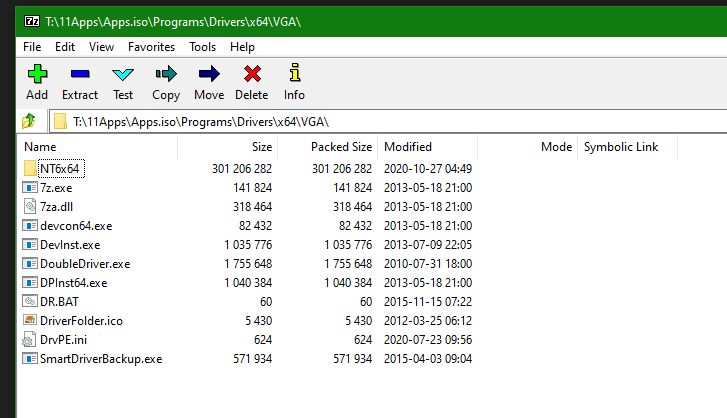Image resolution: width=727 pixels, height=418 pixels.
Task: Click the red Delete X icon
Action: (252, 74)
